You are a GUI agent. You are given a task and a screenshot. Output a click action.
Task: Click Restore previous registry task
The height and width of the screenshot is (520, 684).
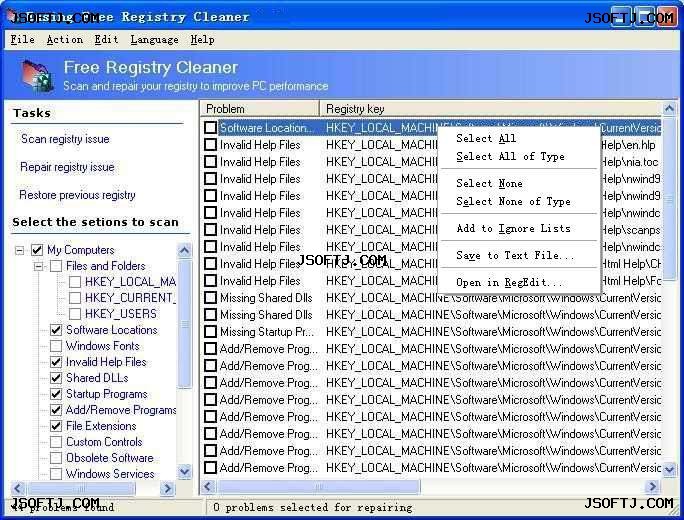[x=77, y=195]
